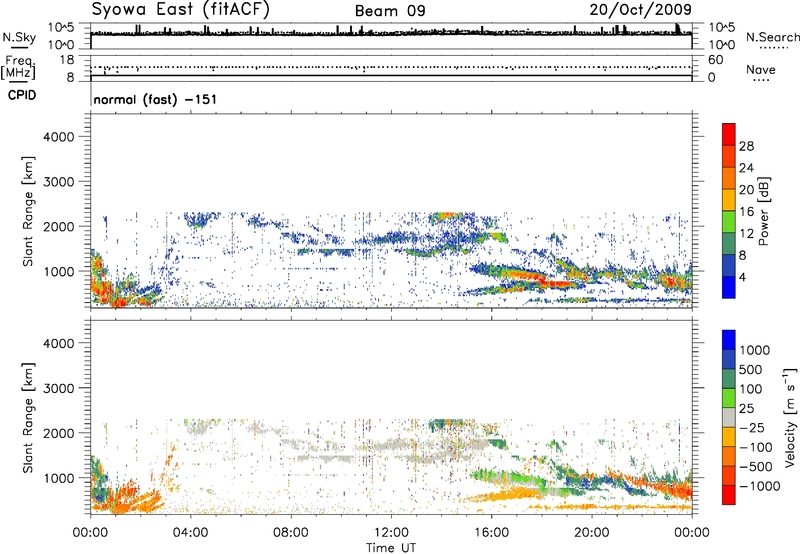This screenshot has width=800, height=554.
Task: Click the "Freq. [MHz]" axis label
Action: click(19, 68)
